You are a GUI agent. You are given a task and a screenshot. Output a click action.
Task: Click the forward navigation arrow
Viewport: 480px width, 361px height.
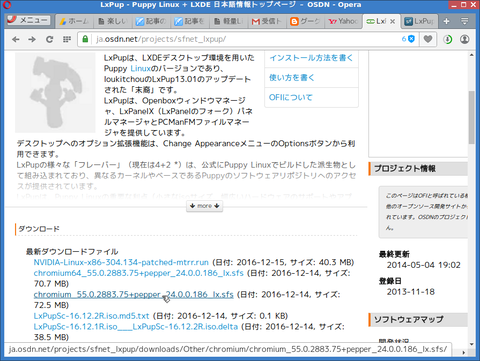tap(32, 39)
